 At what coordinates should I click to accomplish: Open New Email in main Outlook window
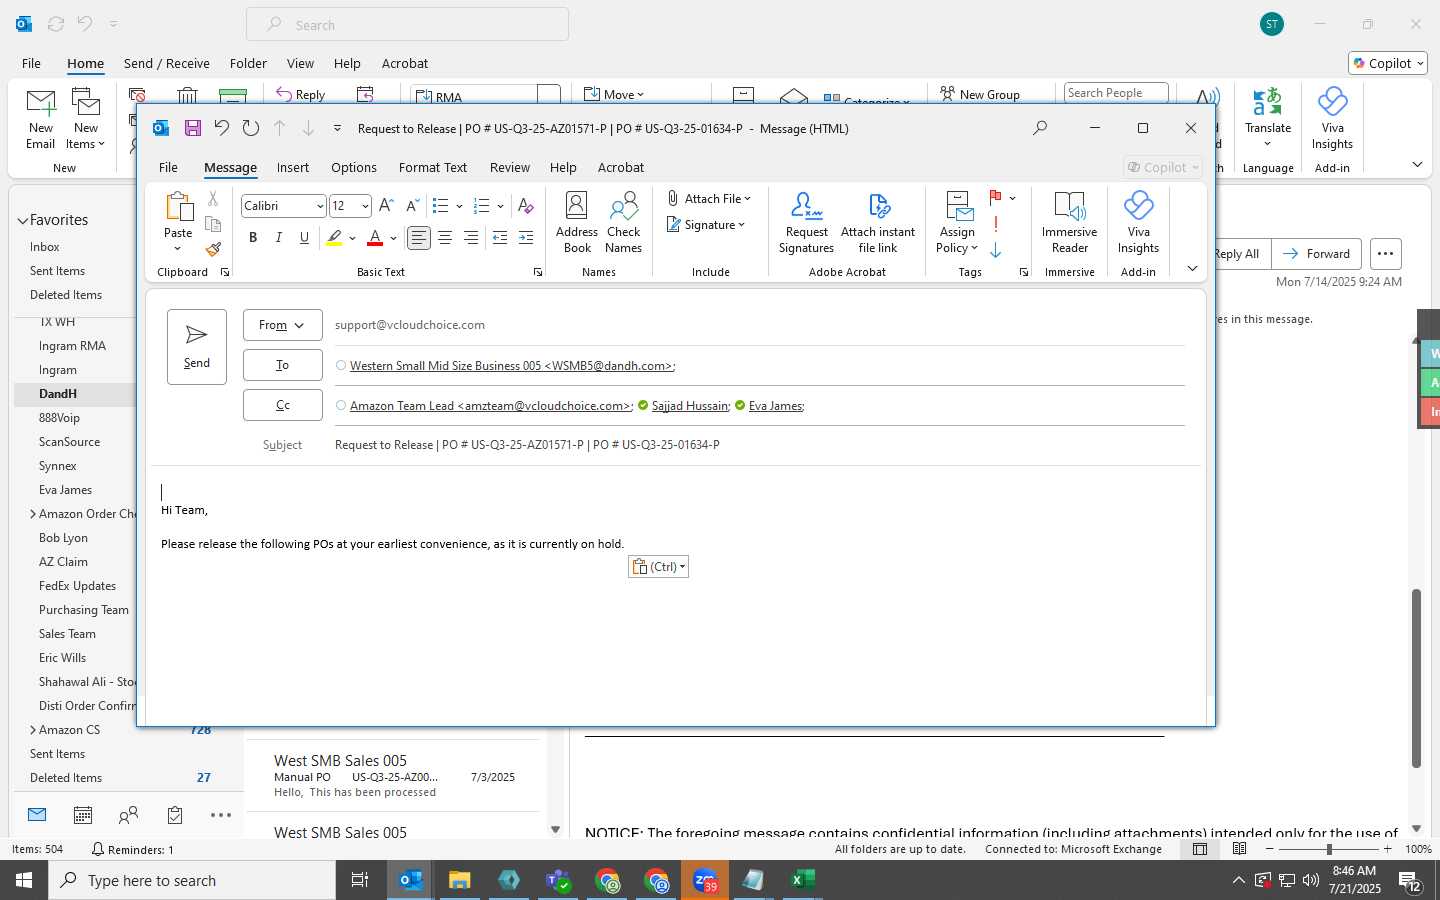click(41, 119)
